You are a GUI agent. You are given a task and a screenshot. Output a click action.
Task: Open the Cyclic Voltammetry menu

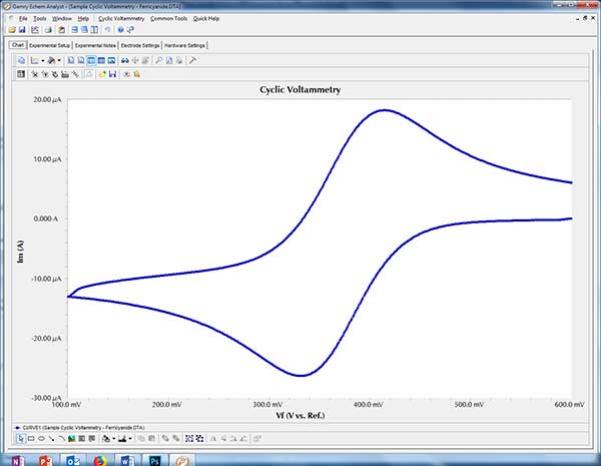coord(121,18)
